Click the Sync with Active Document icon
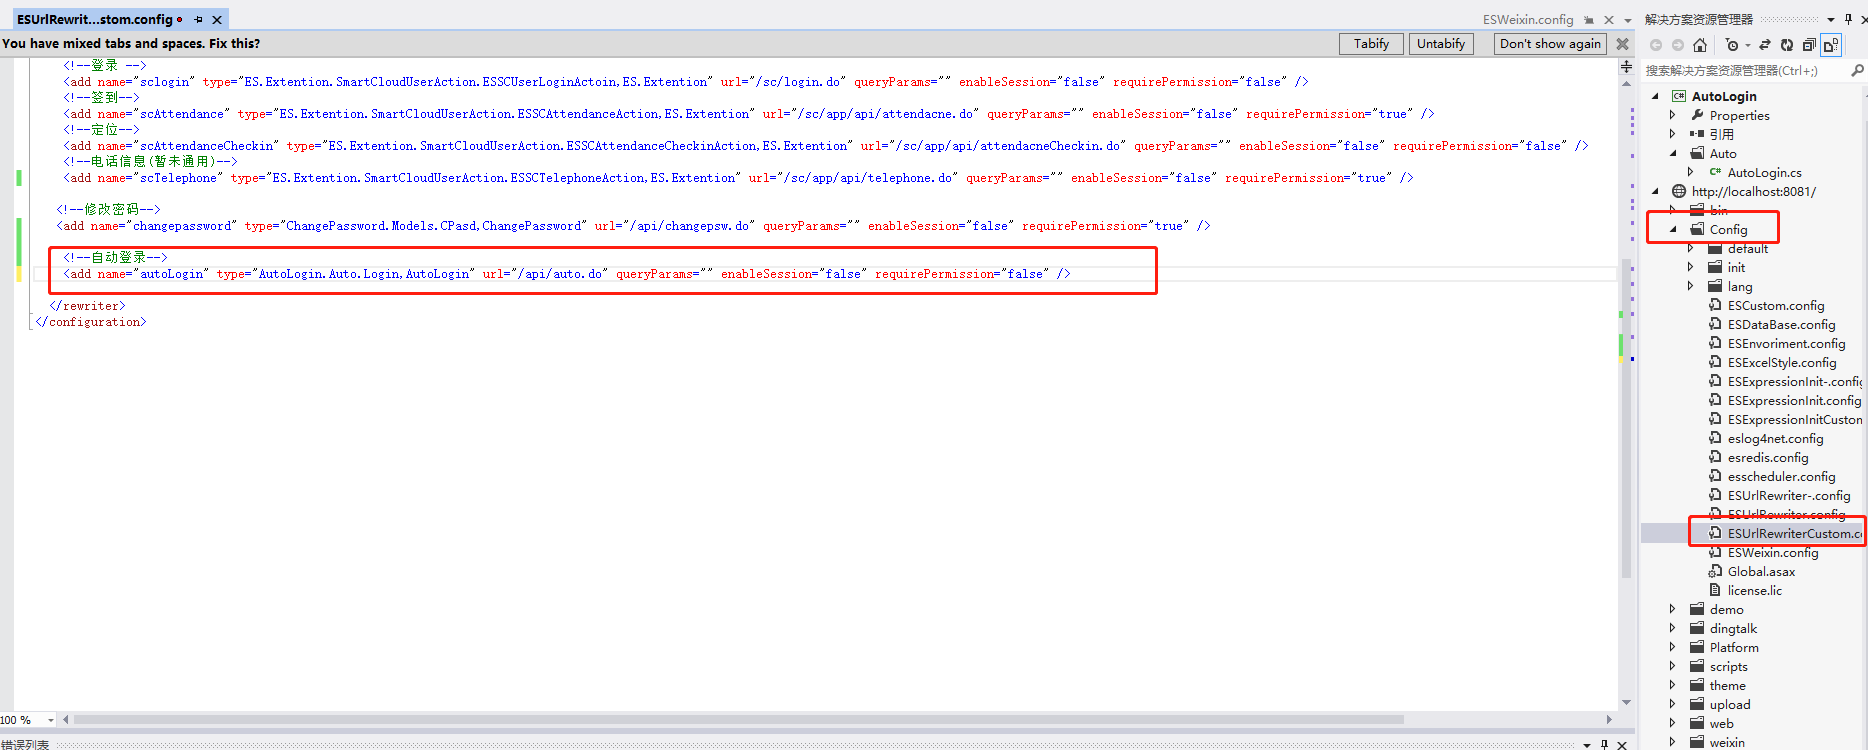The image size is (1868, 750). (x=1765, y=45)
